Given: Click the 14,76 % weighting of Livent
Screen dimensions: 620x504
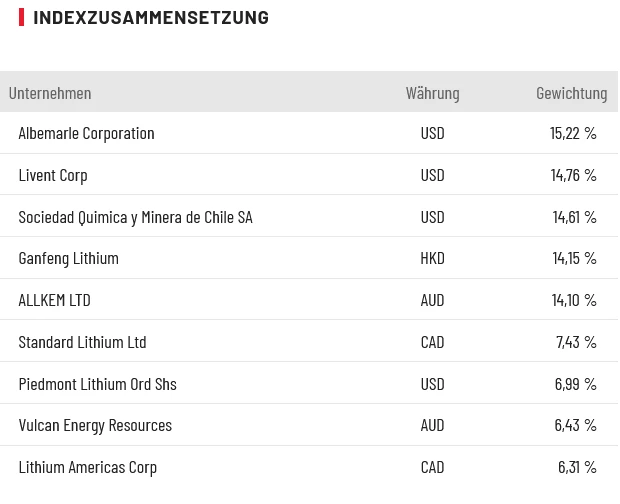Looking at the screenshot, I should point(573,175).
